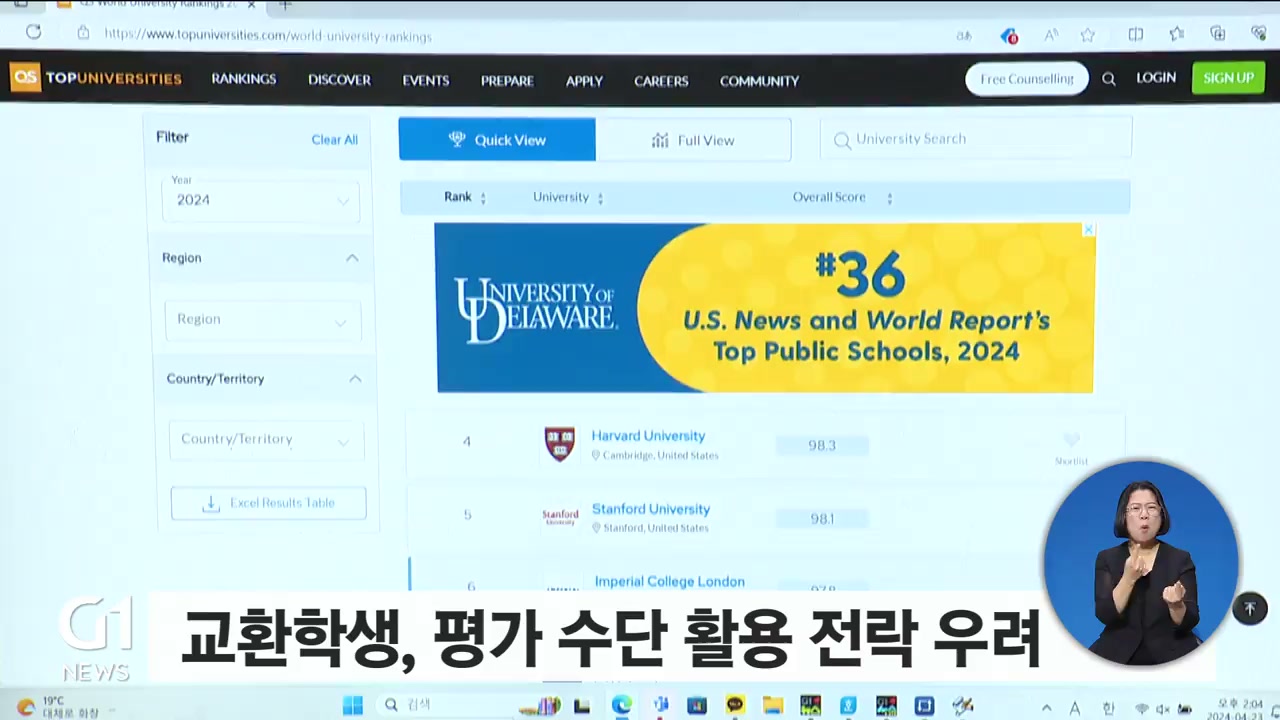Viewport: 1280px width, 720px height.
Task: Add page to favorites star icon
Action: pos(1087,35)
